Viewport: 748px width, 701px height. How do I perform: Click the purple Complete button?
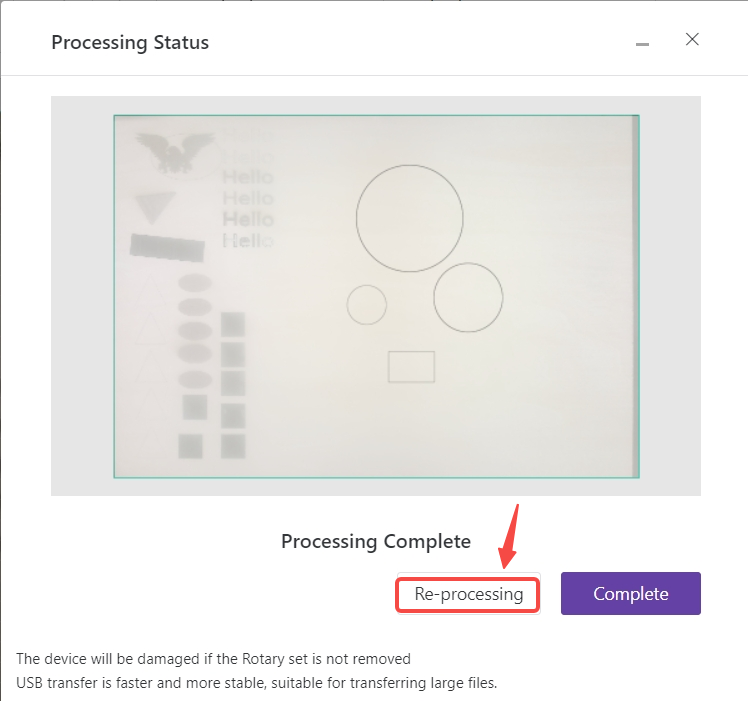coord(631,594)
